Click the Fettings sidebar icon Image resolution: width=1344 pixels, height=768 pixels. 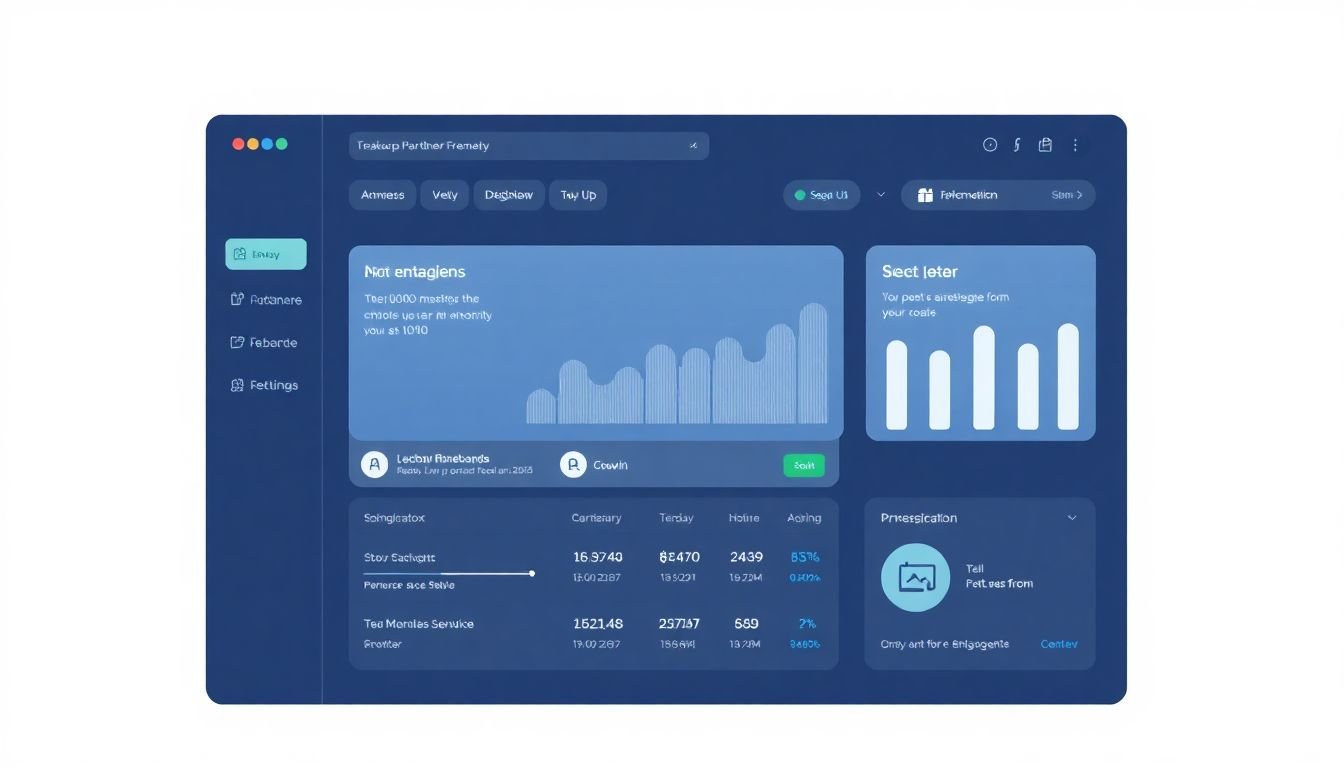point(238,385)
